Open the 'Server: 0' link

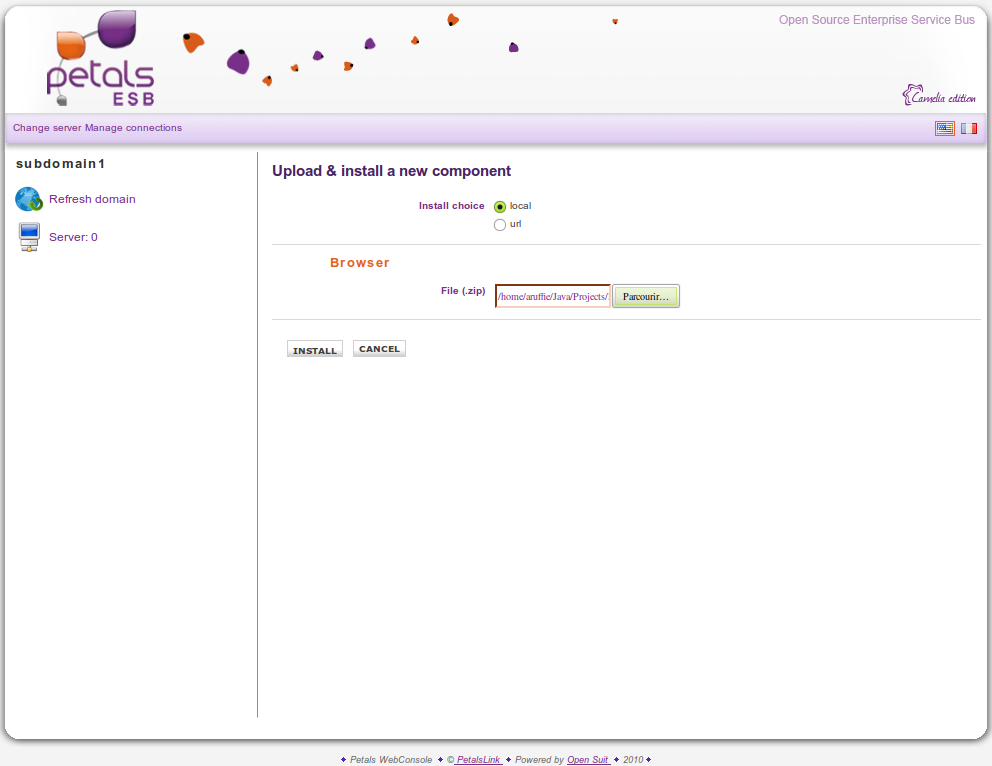pos(73,237)
